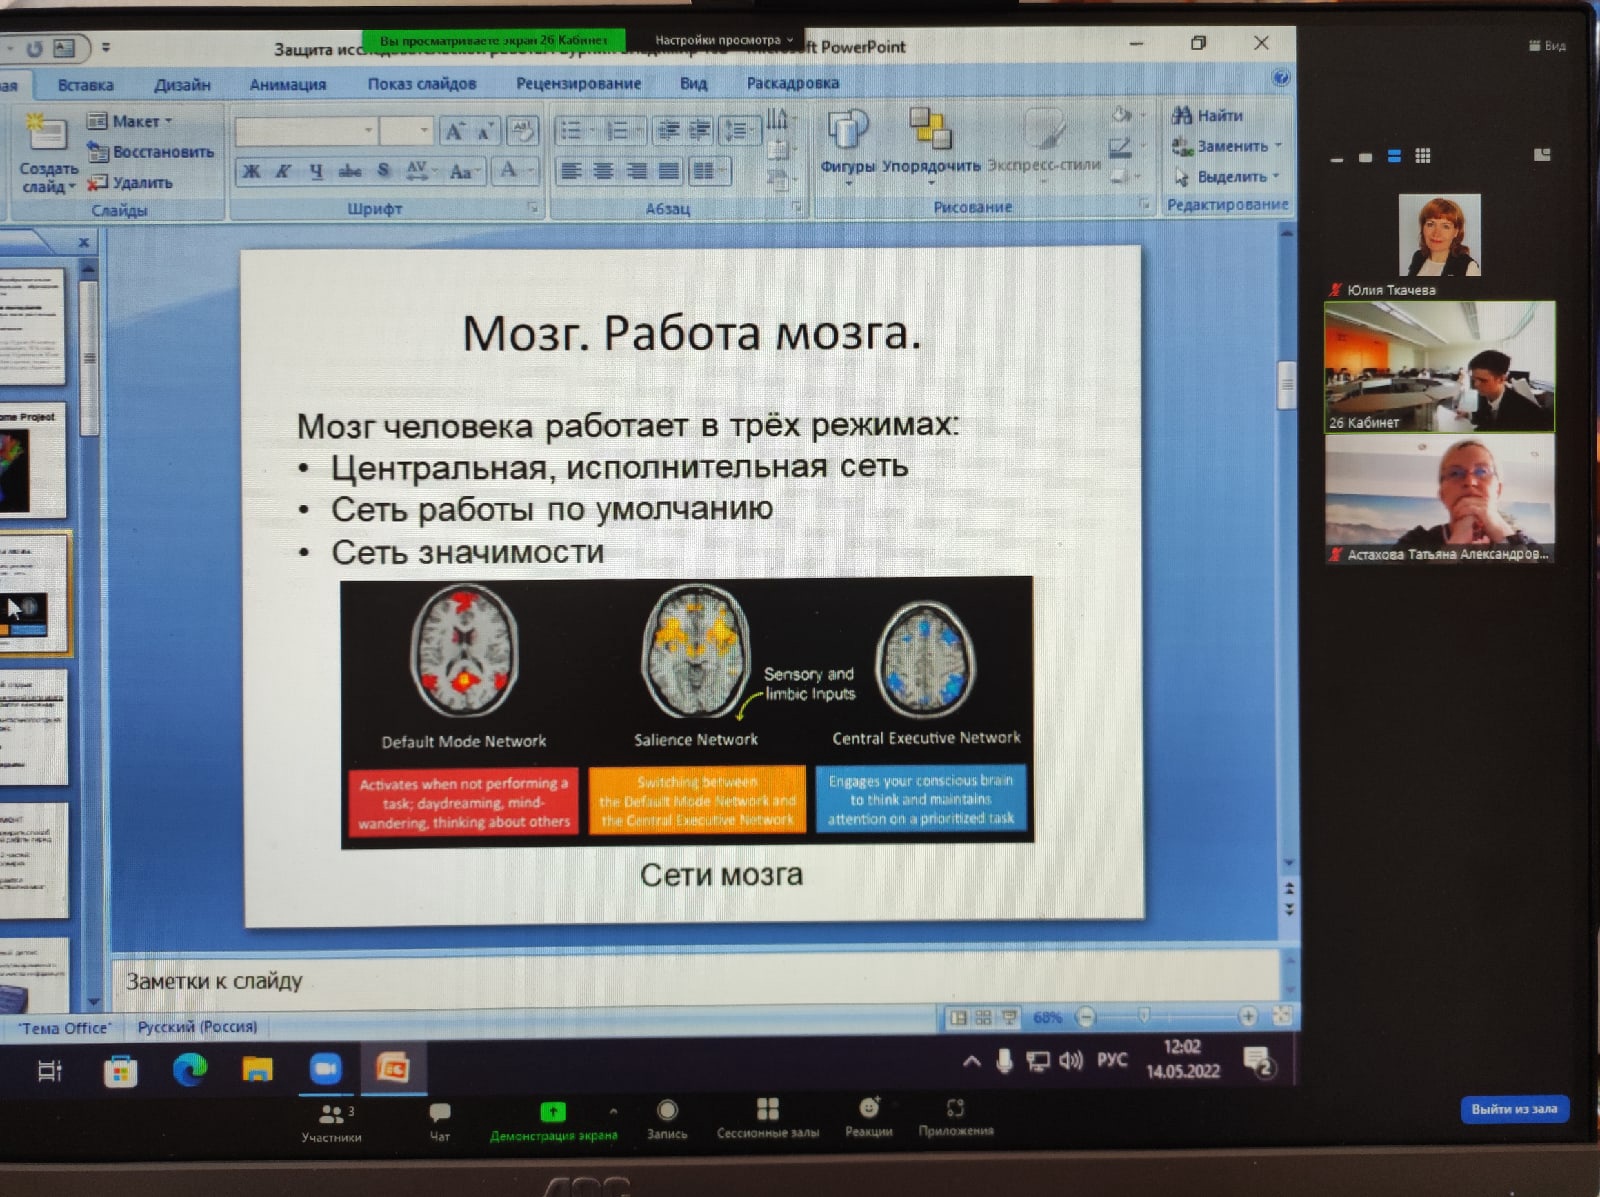Click the Запись record icon
This screenshot has width=1600, height=1197.
click(667, 1110)
